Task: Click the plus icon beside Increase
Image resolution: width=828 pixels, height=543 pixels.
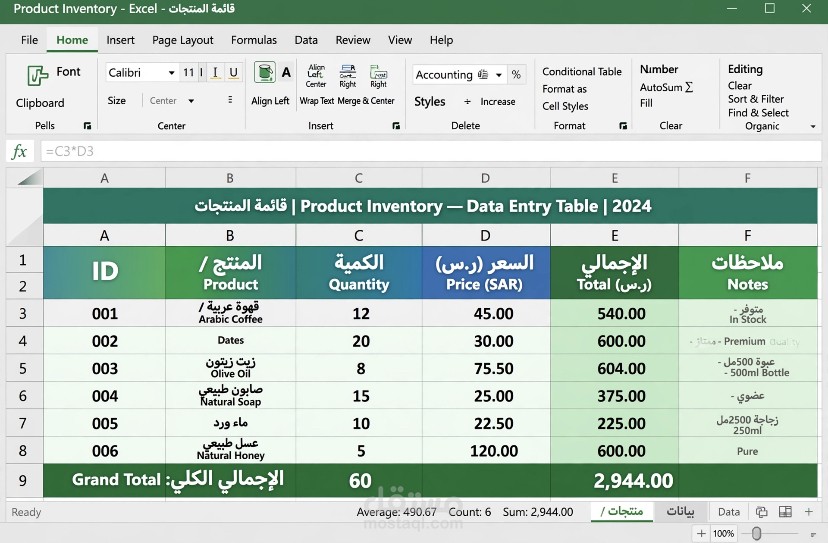Action: click(x=467, y=101)
